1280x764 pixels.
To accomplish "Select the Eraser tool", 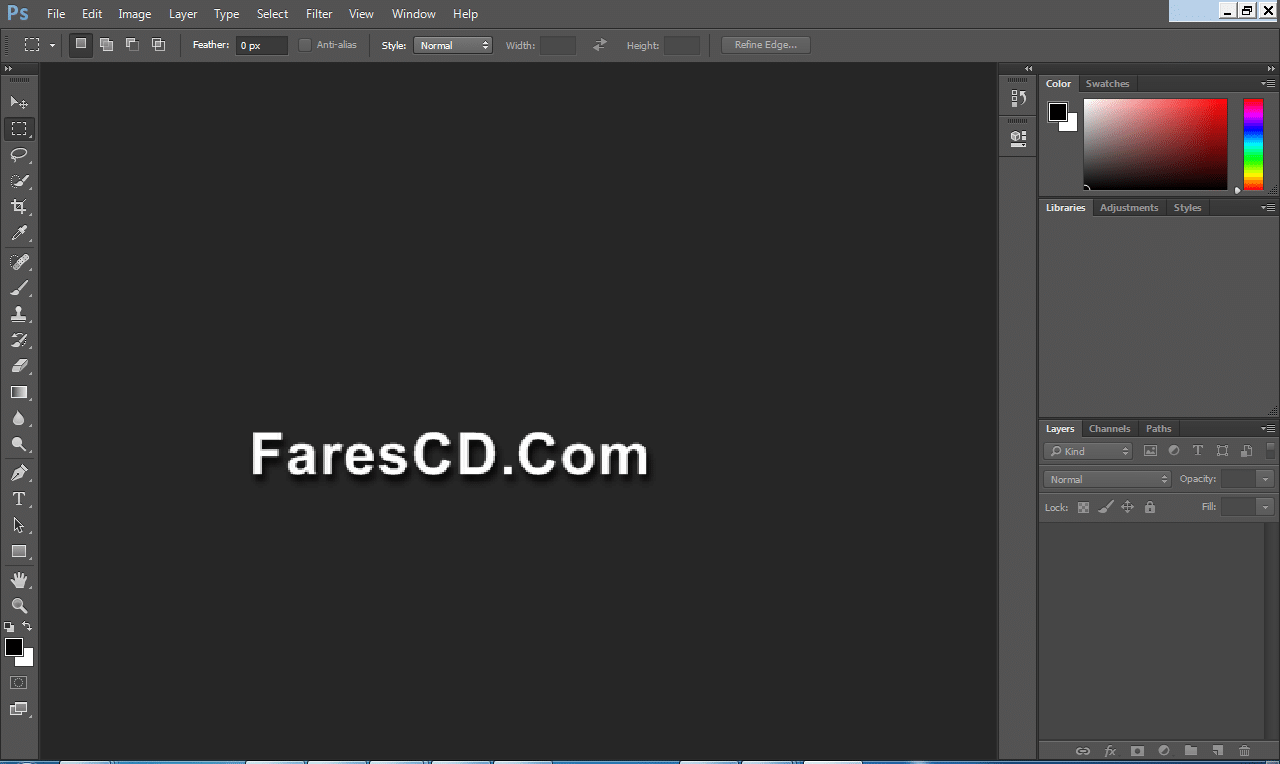I will coord(19,366).
